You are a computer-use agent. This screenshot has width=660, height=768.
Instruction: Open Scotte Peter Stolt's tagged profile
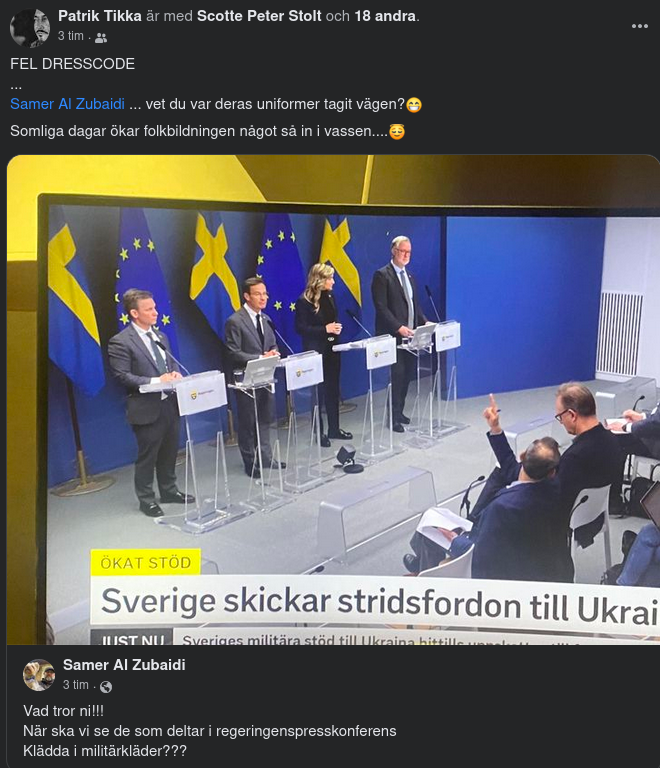click(x=259, y=16)
